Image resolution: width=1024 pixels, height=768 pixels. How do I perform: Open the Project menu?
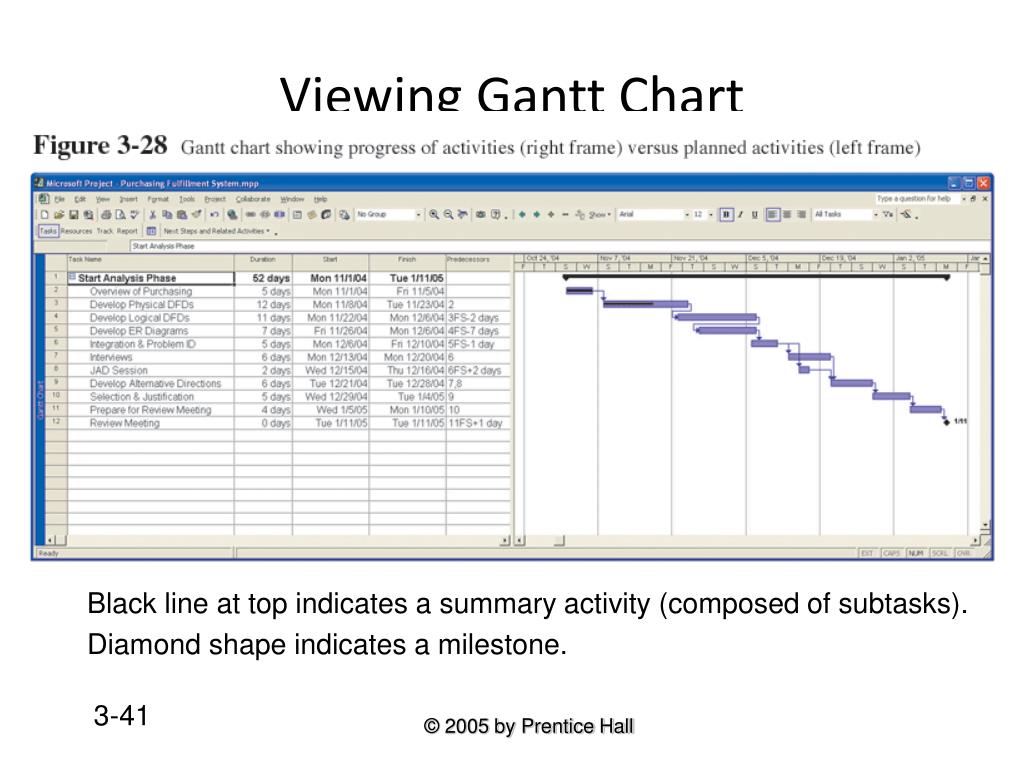tap(215, 199)
